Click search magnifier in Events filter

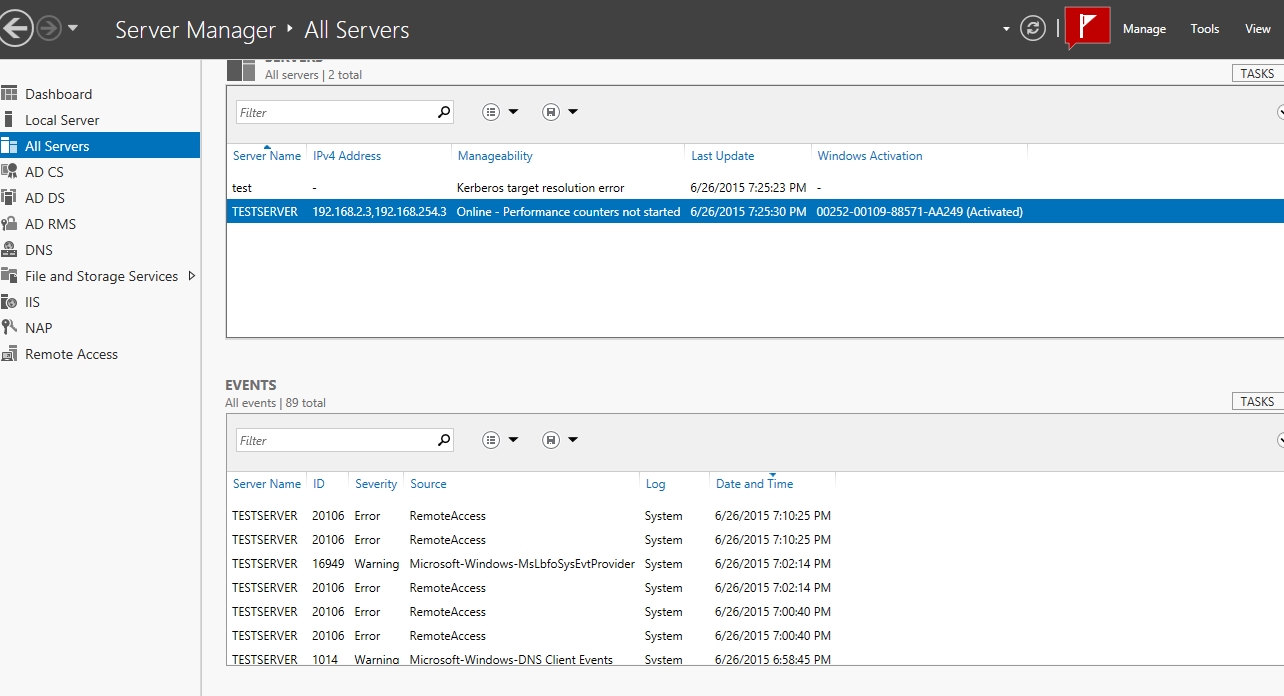tap(444, 440)
